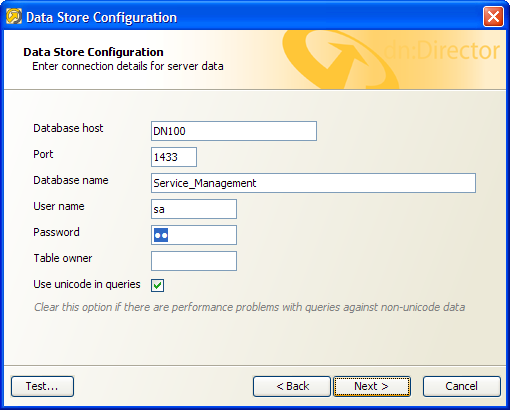Focus the Database host field containing DN100
Image resolution: width=510 pixels, height=410 pixels.
click(x=234, y=131)
